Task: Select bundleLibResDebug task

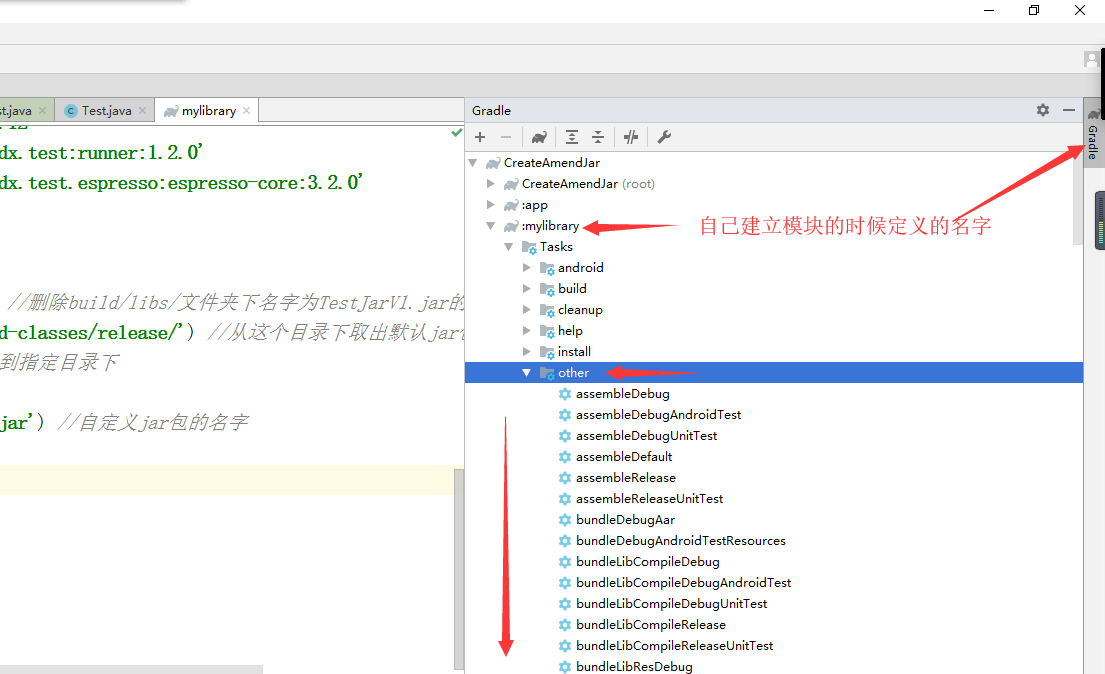Action: click(x=634, y=667)
